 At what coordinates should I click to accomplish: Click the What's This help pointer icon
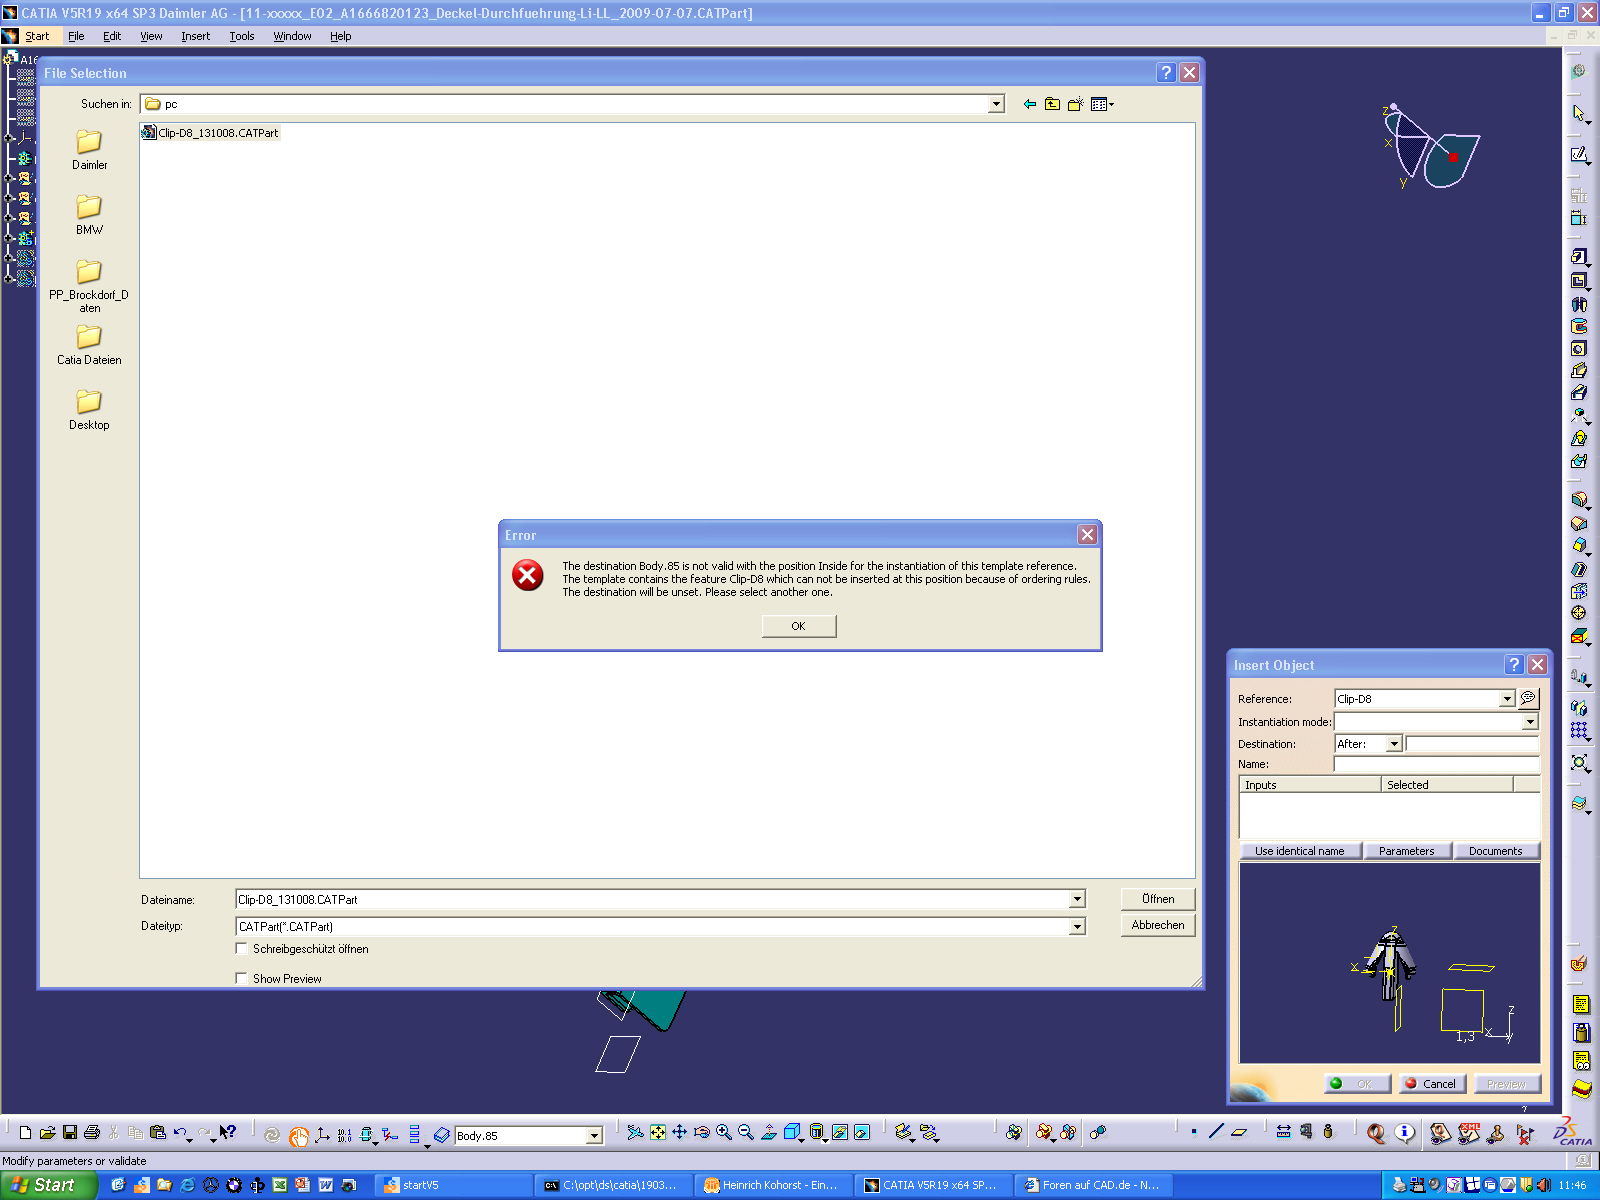tap(228, 1133)
